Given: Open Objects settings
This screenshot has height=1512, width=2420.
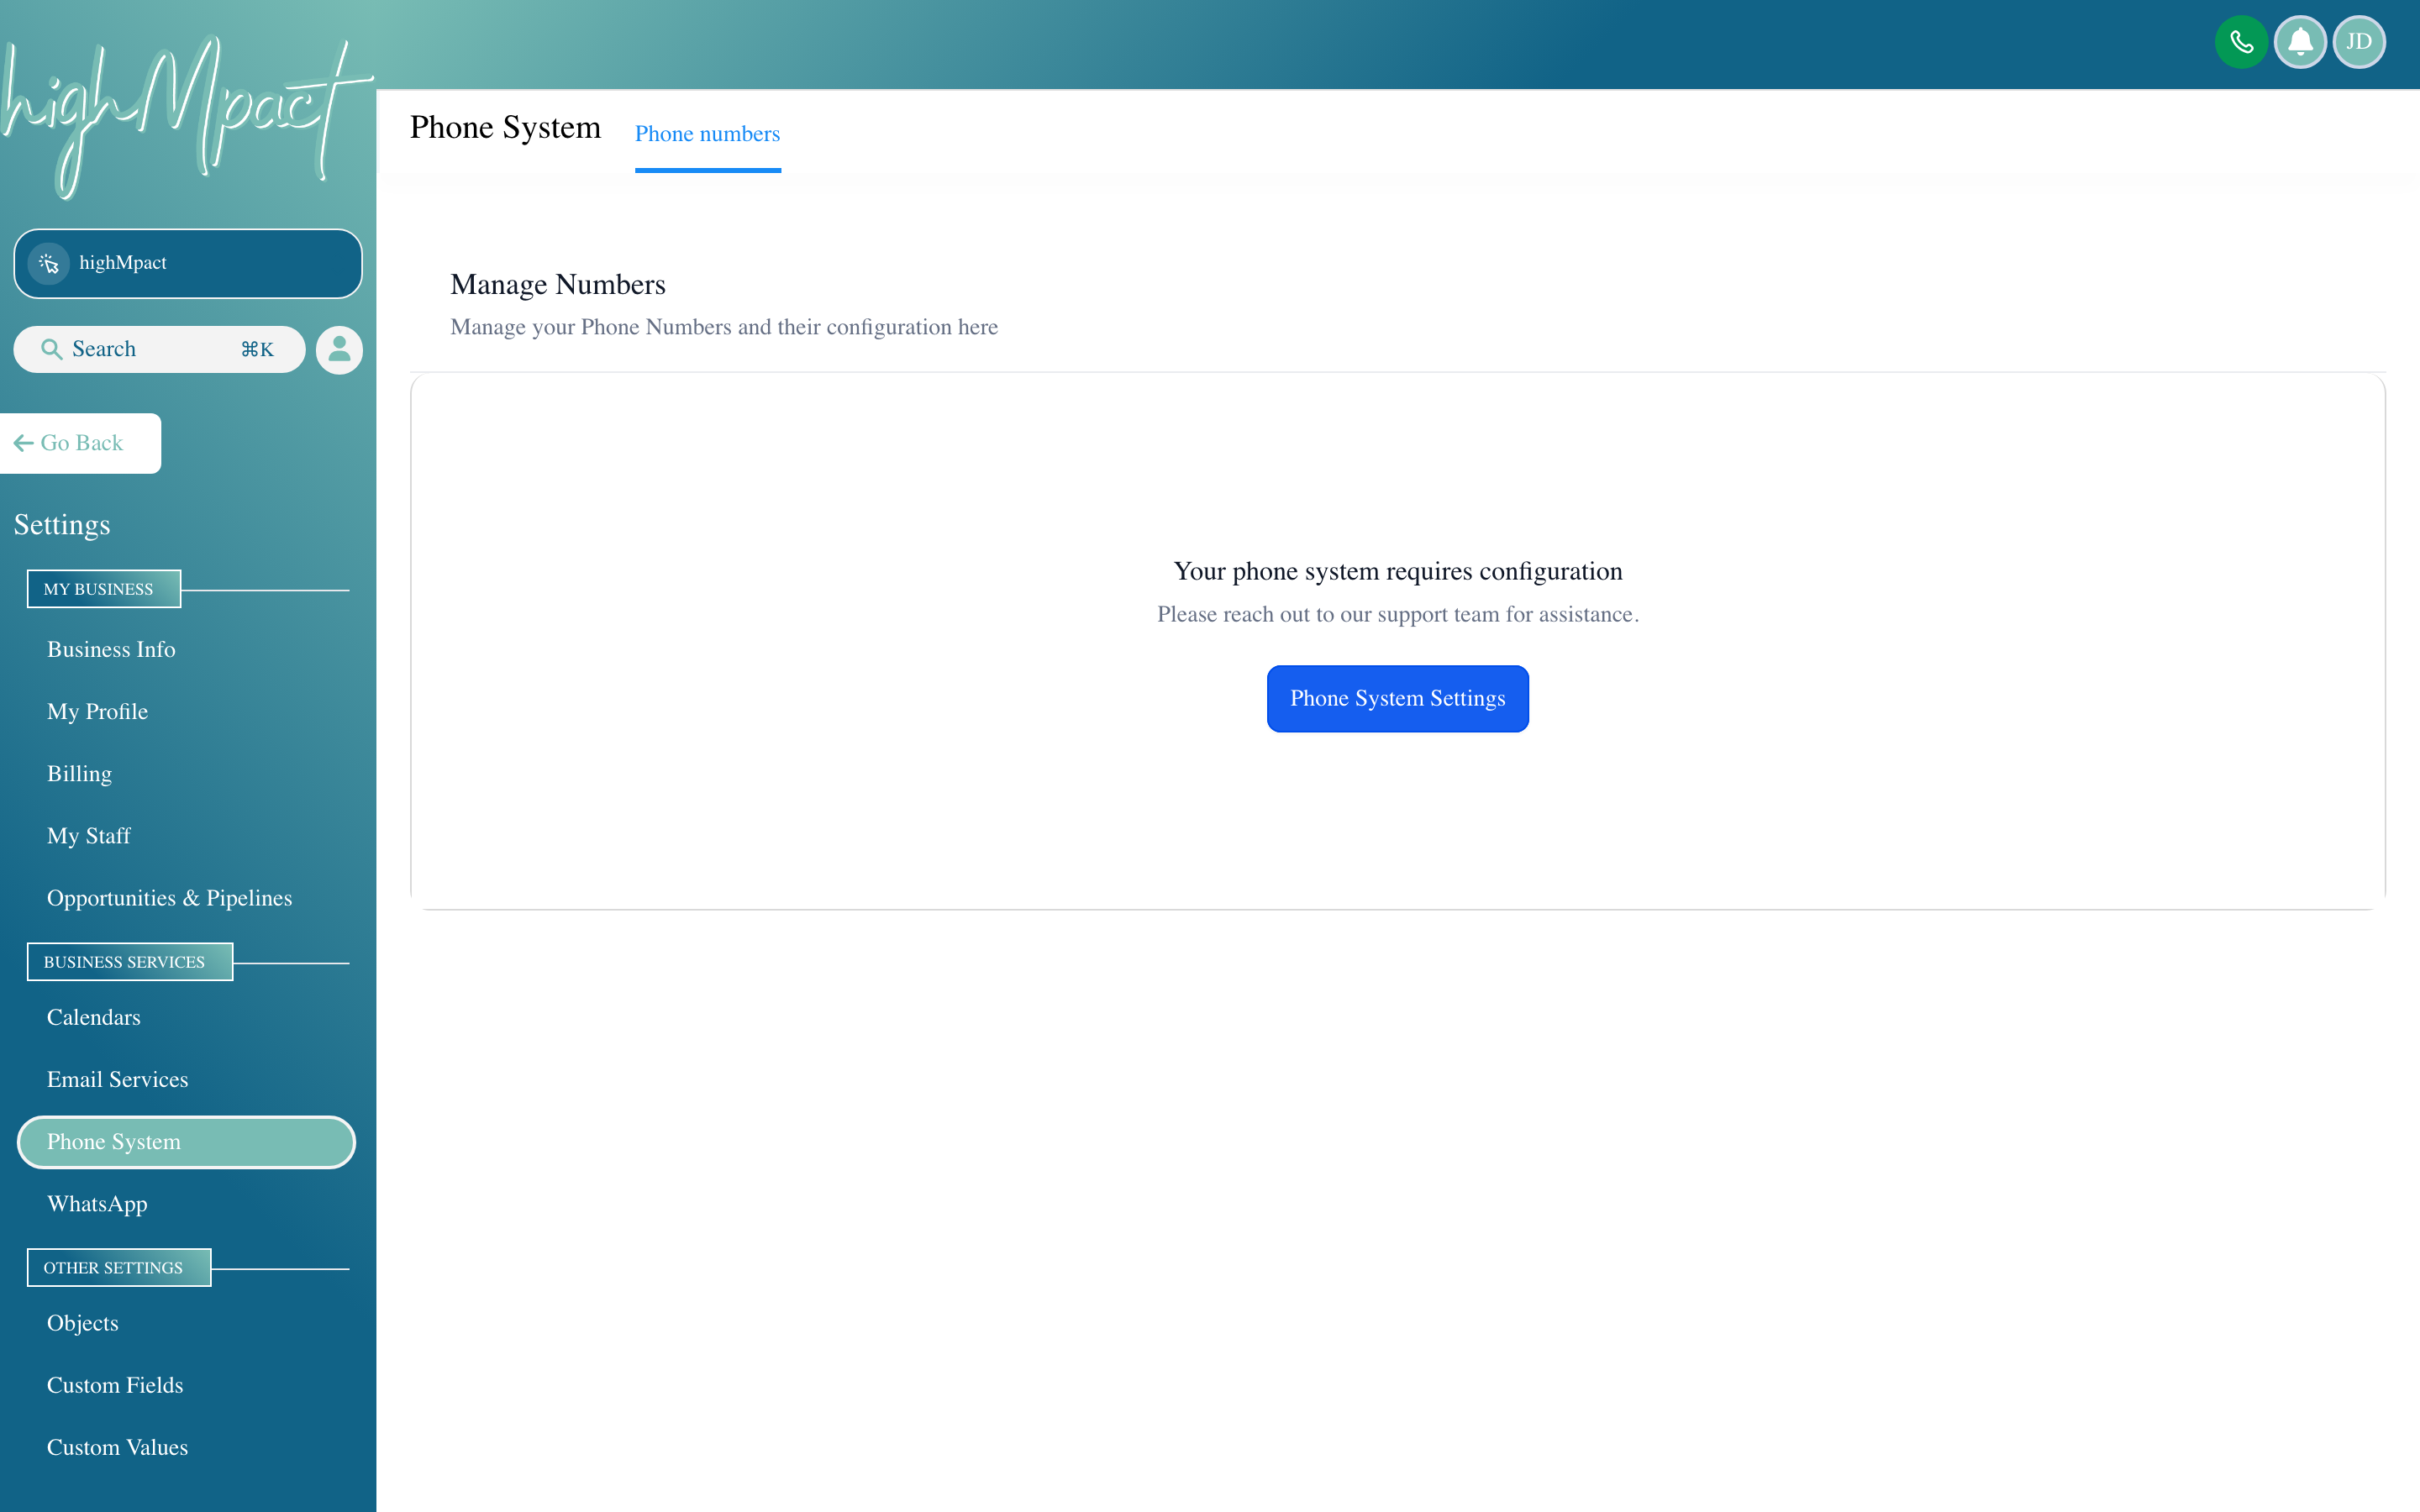Looking at the screenshot, I should coord(82,1323).
